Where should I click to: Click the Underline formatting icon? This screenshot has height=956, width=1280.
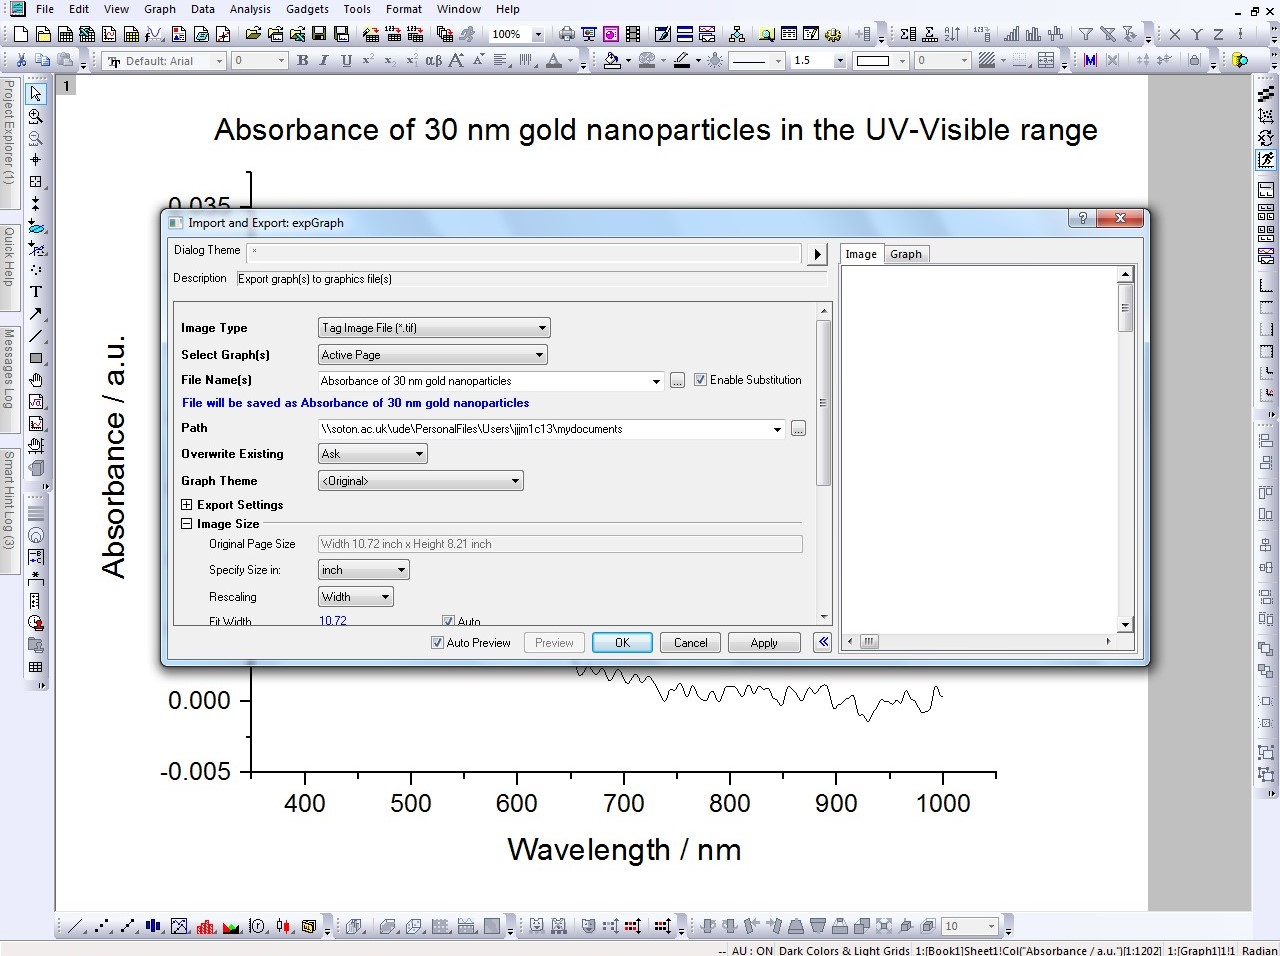click(346, 61)
